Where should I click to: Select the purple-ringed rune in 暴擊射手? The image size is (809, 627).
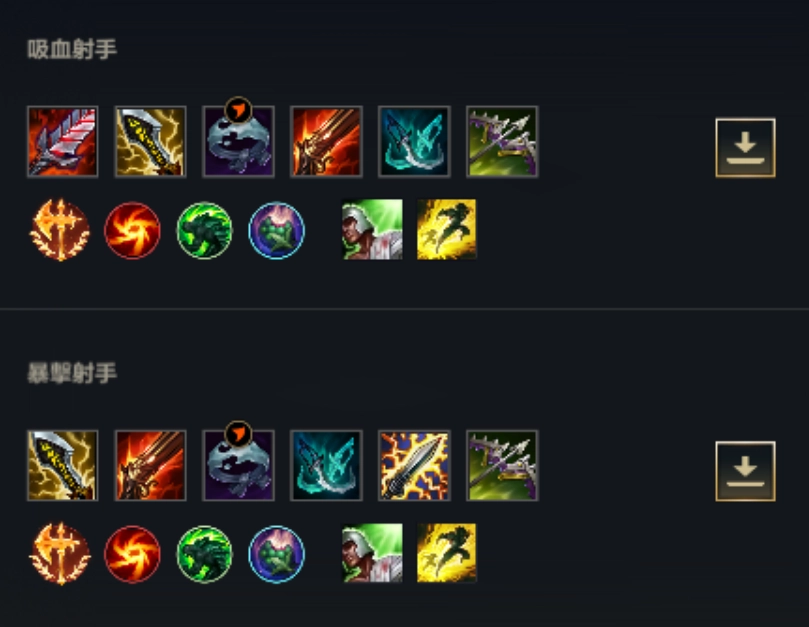tap(277, 554)
